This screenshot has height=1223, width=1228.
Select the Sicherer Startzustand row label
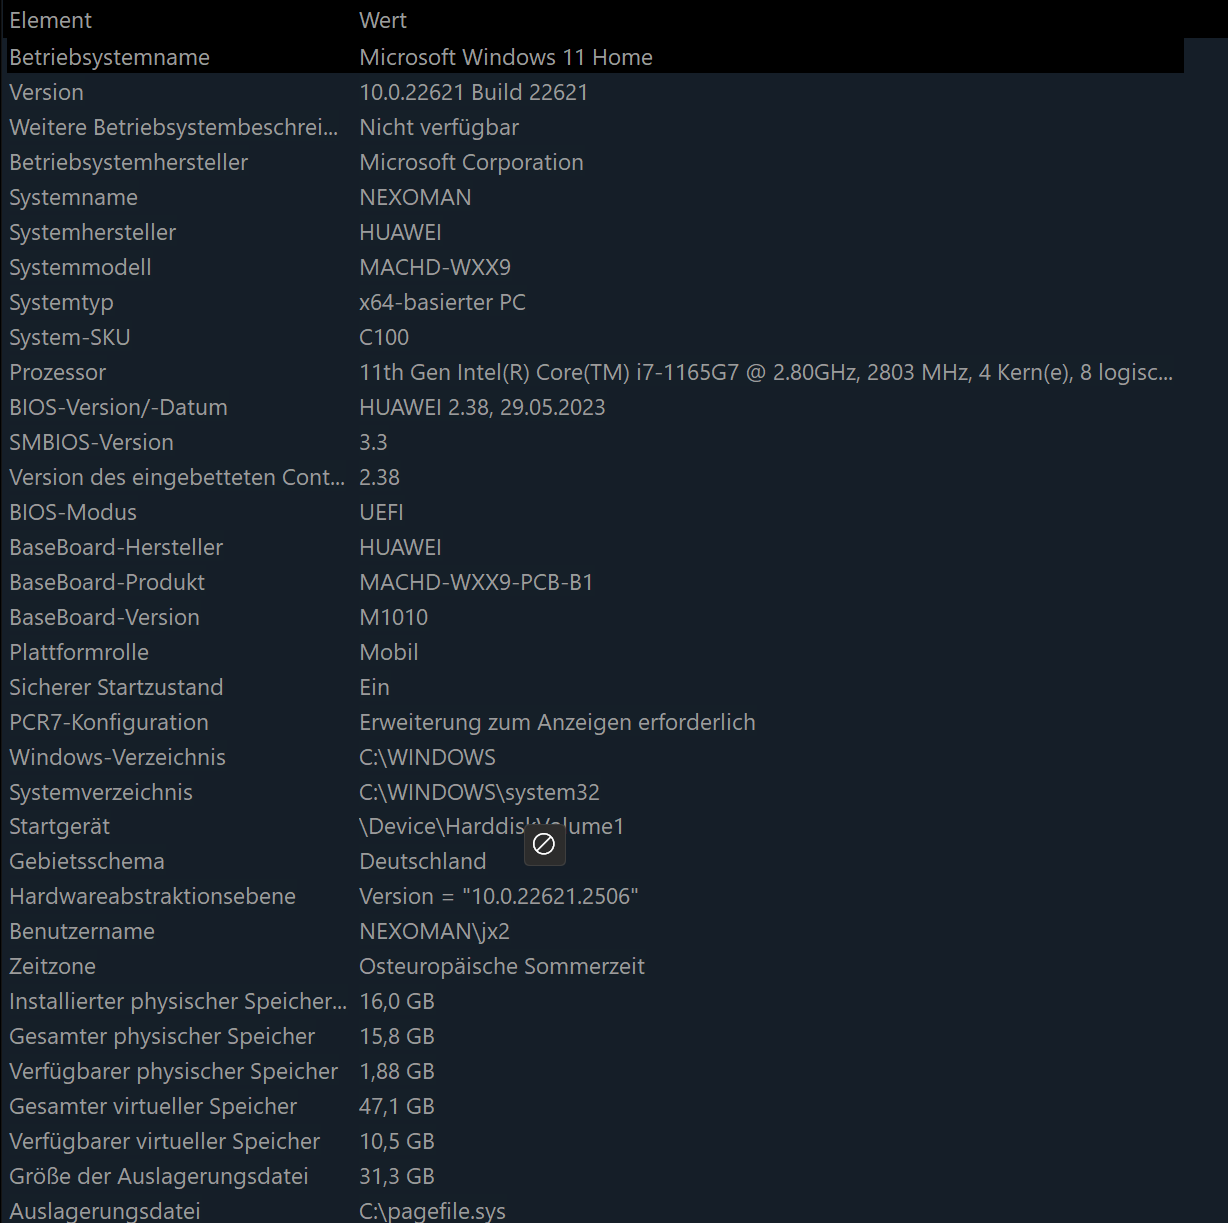click(116, 687)
